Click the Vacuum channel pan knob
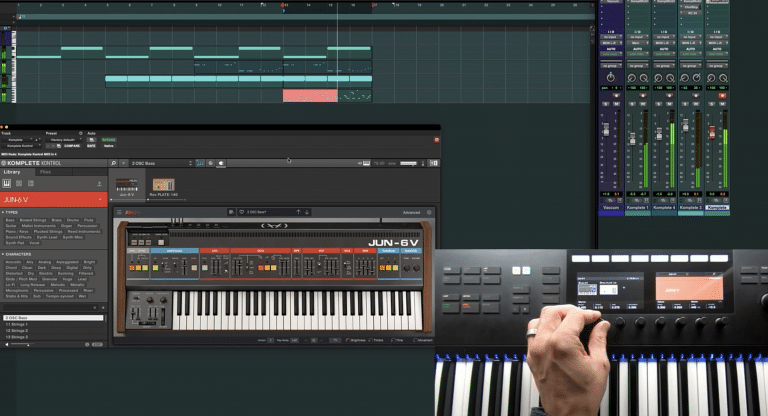The image size is (768, 416). pos(611,77)
